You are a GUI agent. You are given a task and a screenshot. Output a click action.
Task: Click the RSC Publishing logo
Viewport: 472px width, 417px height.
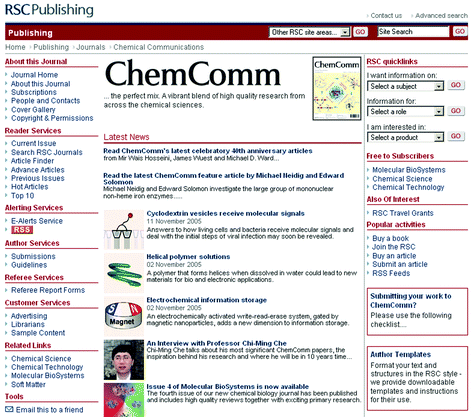click(x=49, y=10)
